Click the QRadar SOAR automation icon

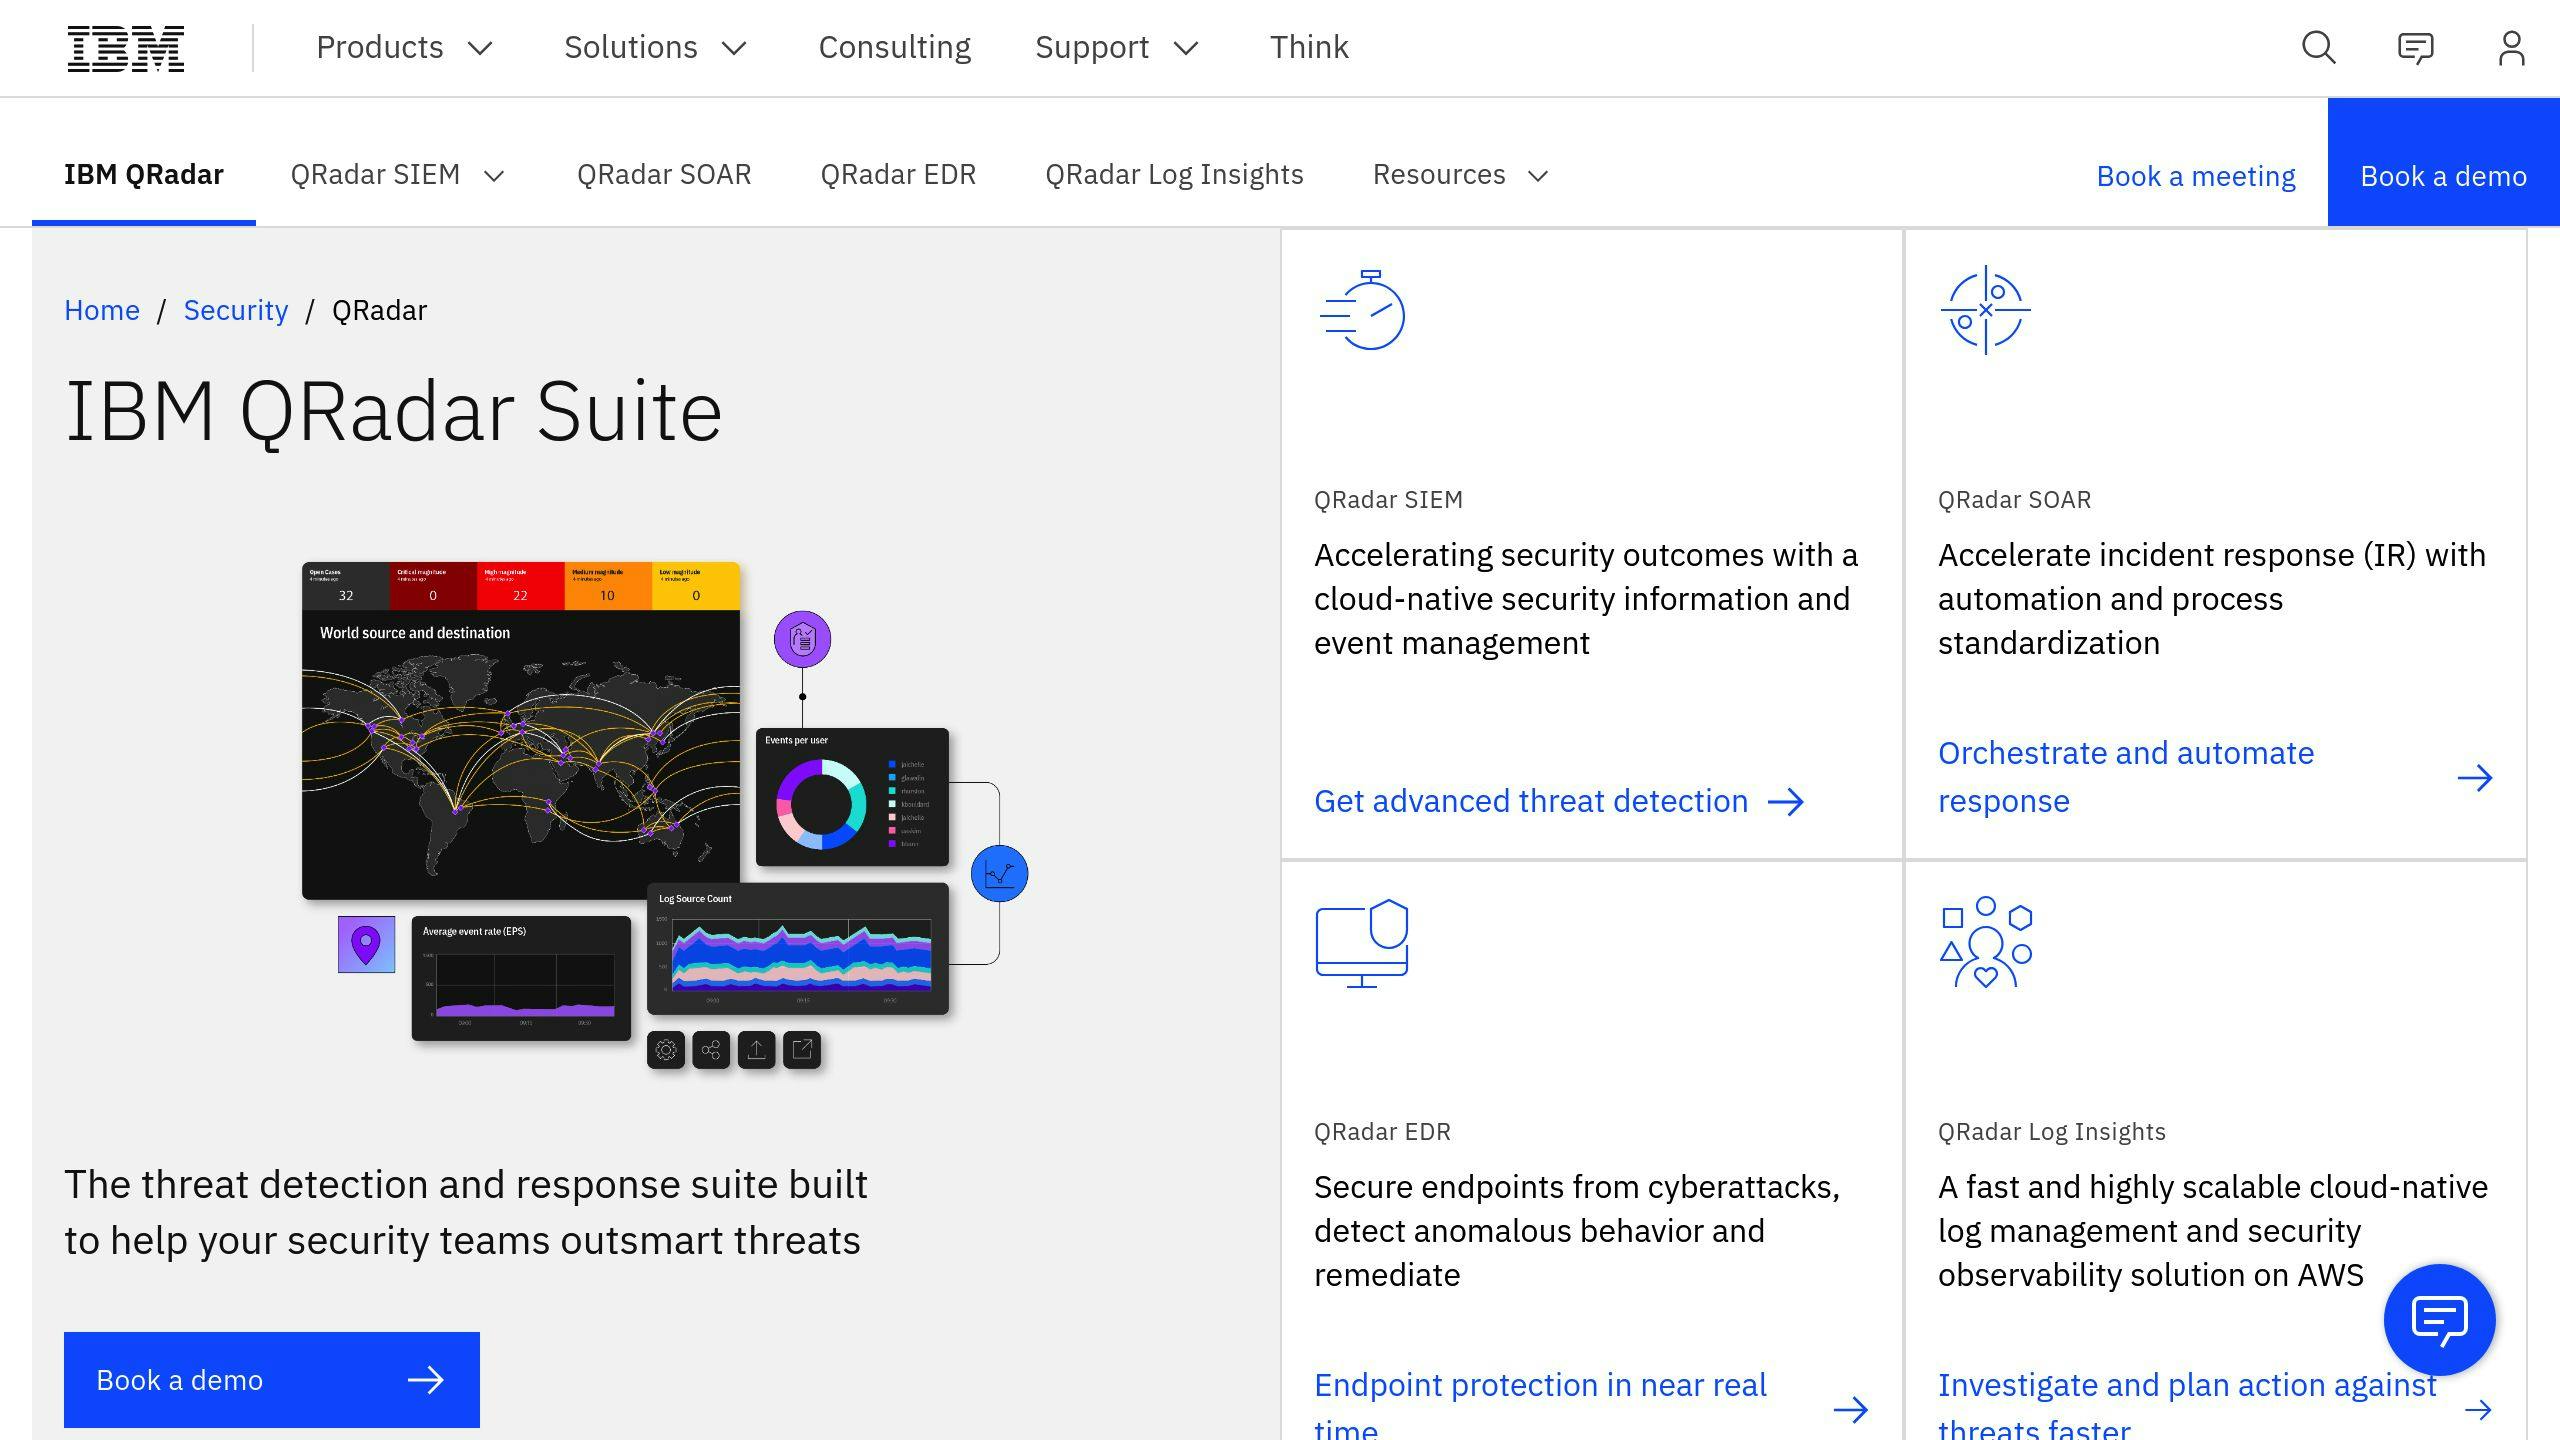point(1985,309)
